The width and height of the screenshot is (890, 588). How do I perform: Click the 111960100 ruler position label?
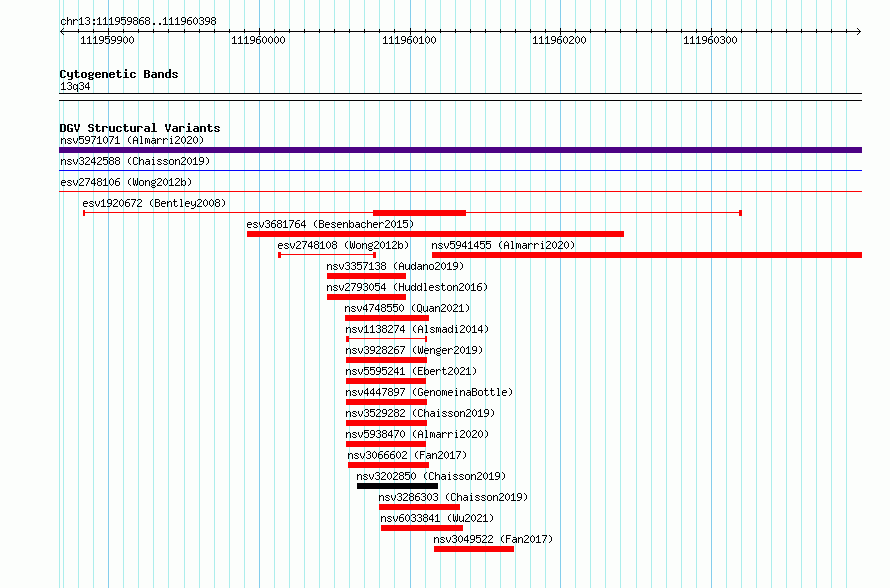coord(409,40)
